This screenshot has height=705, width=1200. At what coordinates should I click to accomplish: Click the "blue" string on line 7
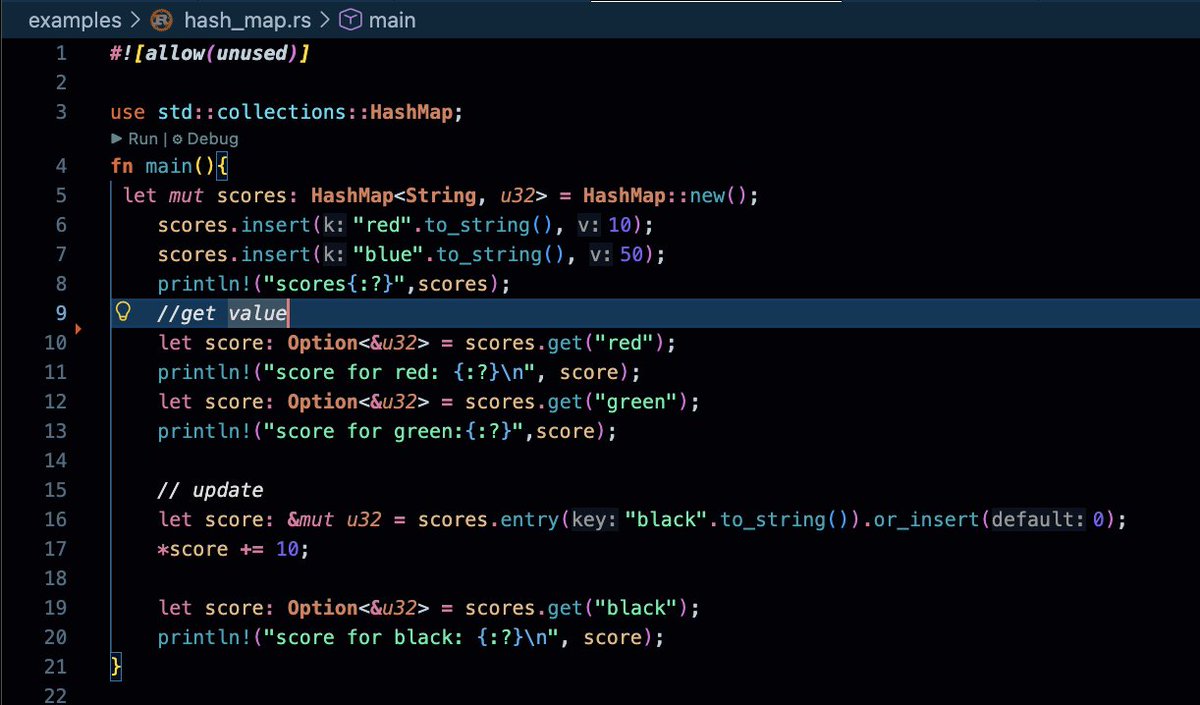point(388,254)
